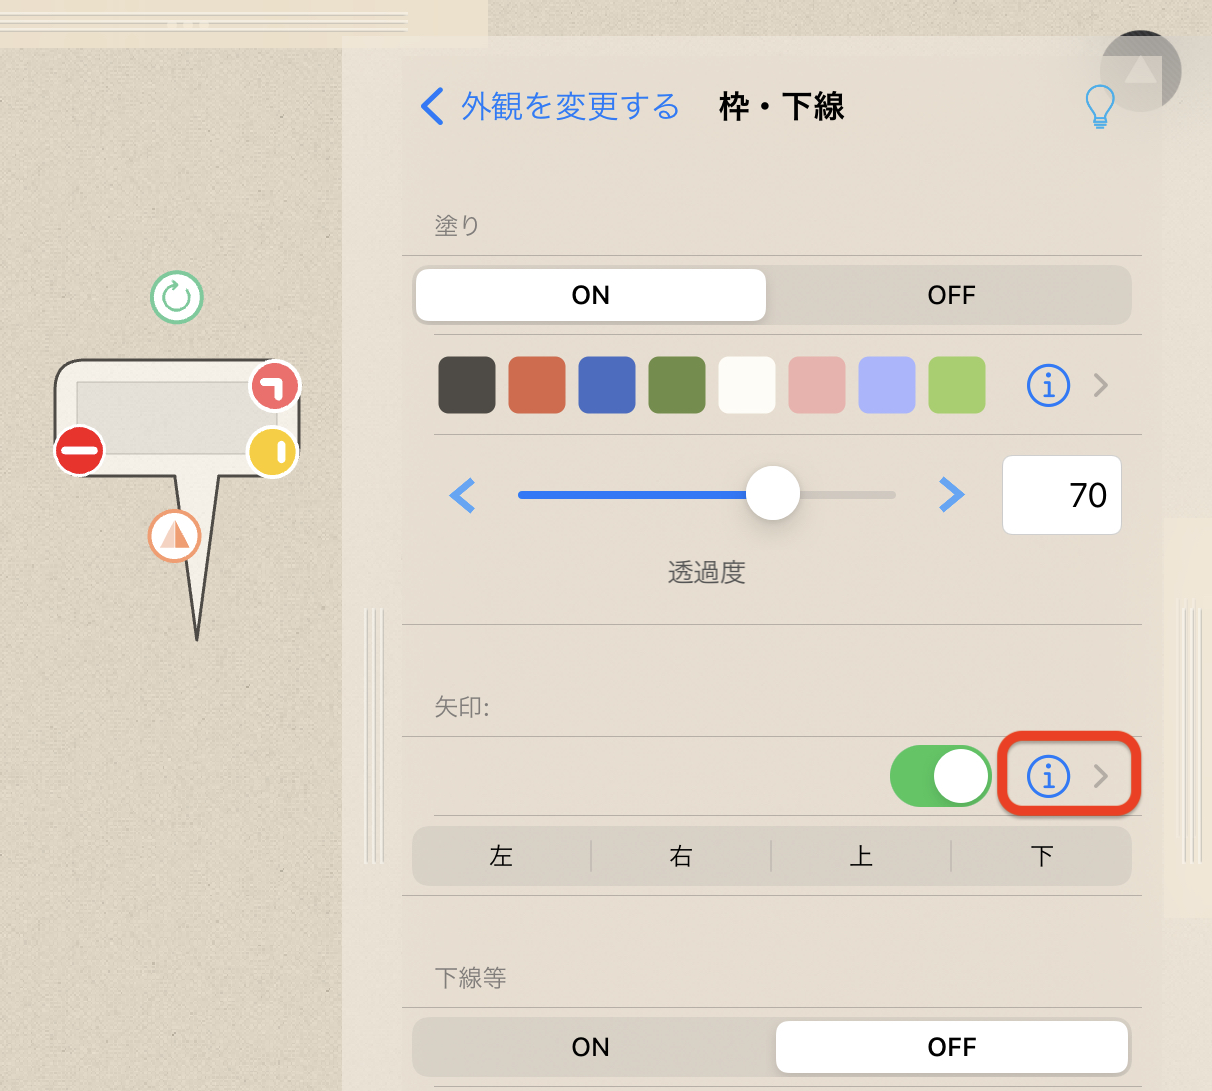Tap the light bulb hint icon
The width and height of the screenshot is (1212, 1091).
click(x=1100, y=106)
